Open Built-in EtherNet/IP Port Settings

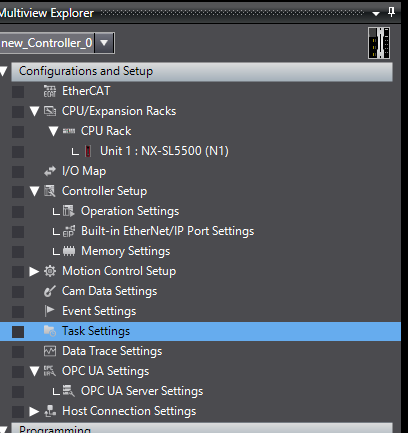(x=167, y=231)
